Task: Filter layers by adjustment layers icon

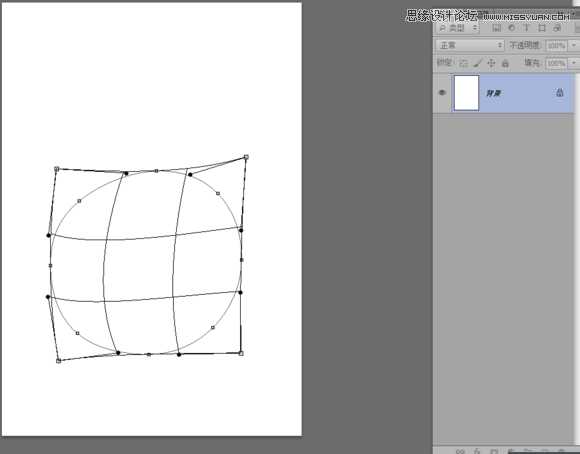Action: click(x=512, y=28)
